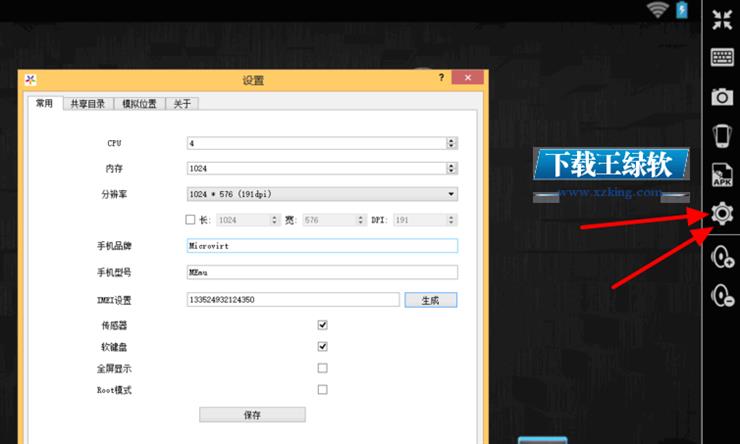Image resolution: width=740 pixels, height=444 pixels.
Task: Switch to the 模拟位置 tab
Action: pyautogui.click(x=139, y=104)
